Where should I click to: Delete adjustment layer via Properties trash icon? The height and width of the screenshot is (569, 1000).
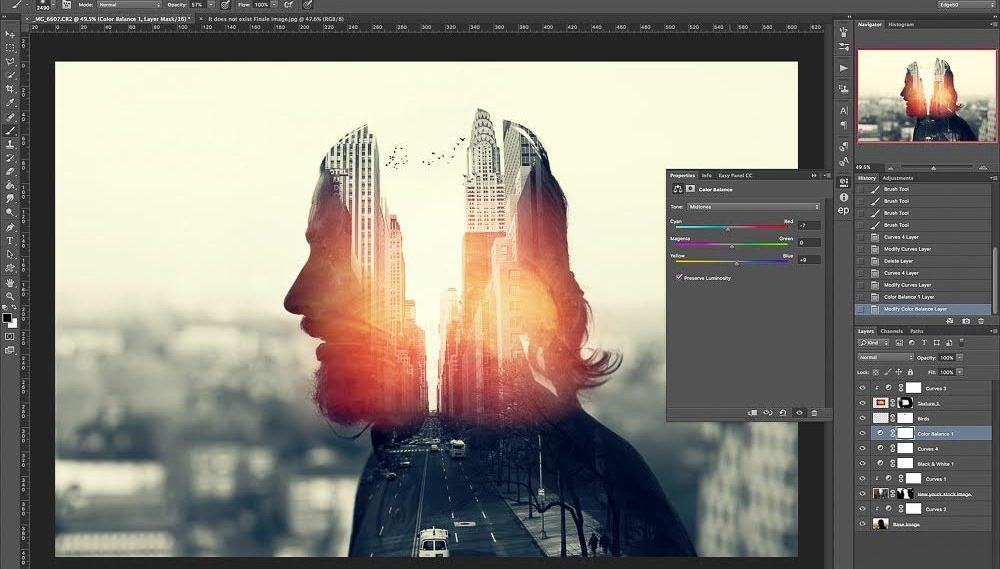[x=814, y=412]
